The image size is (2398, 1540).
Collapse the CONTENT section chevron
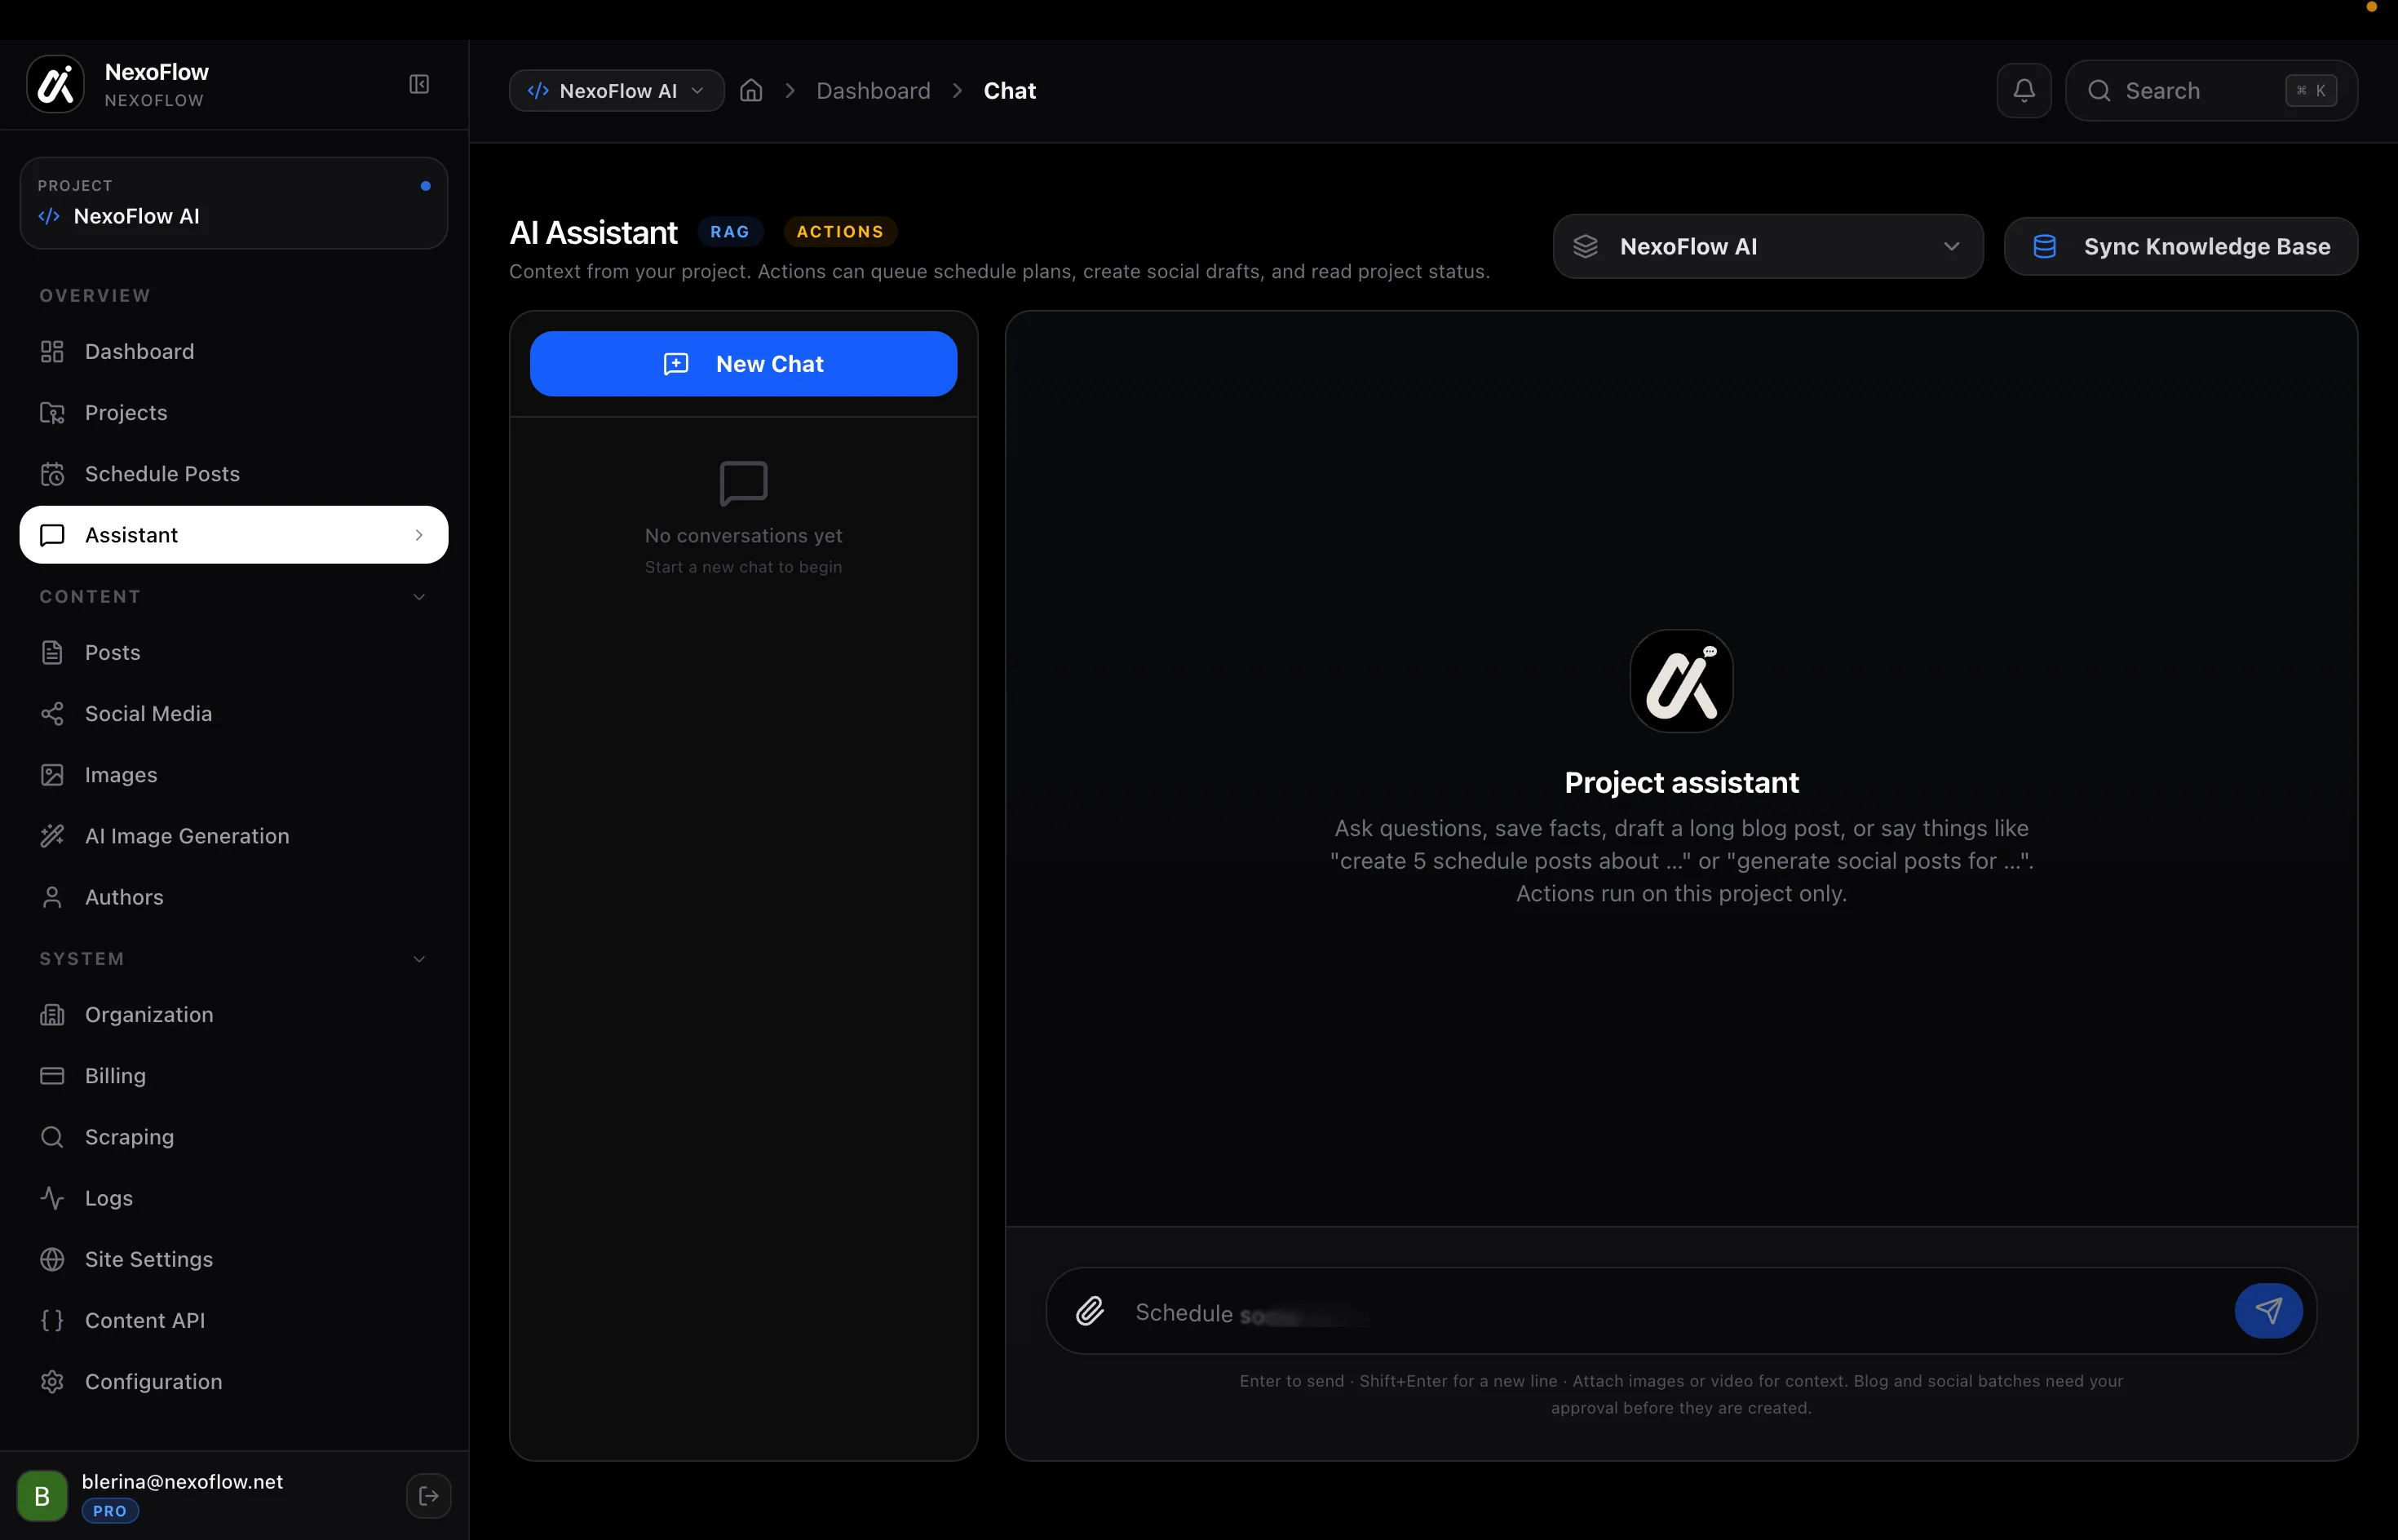[419, 596]
